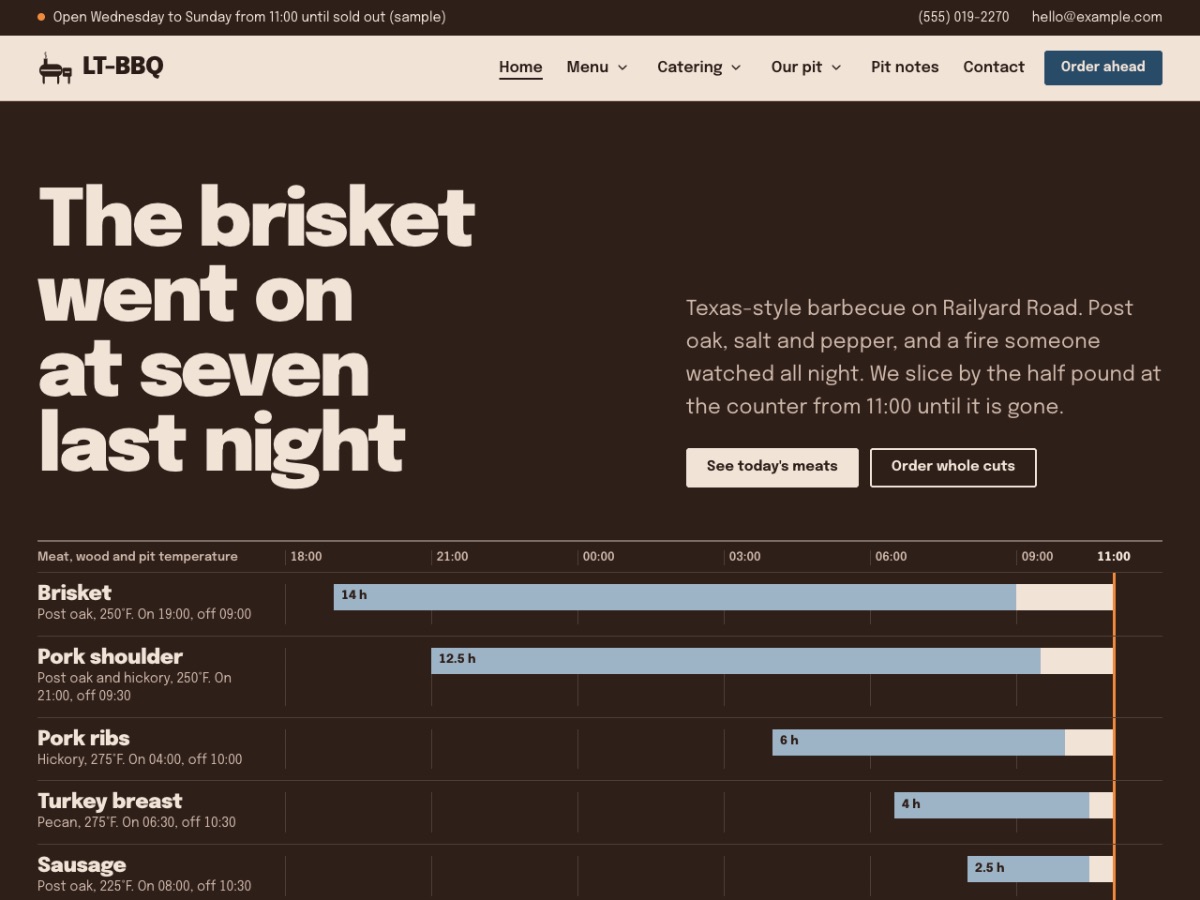
Task: Click the Turkey breast 4 h bar
Action: click(992, 805)
